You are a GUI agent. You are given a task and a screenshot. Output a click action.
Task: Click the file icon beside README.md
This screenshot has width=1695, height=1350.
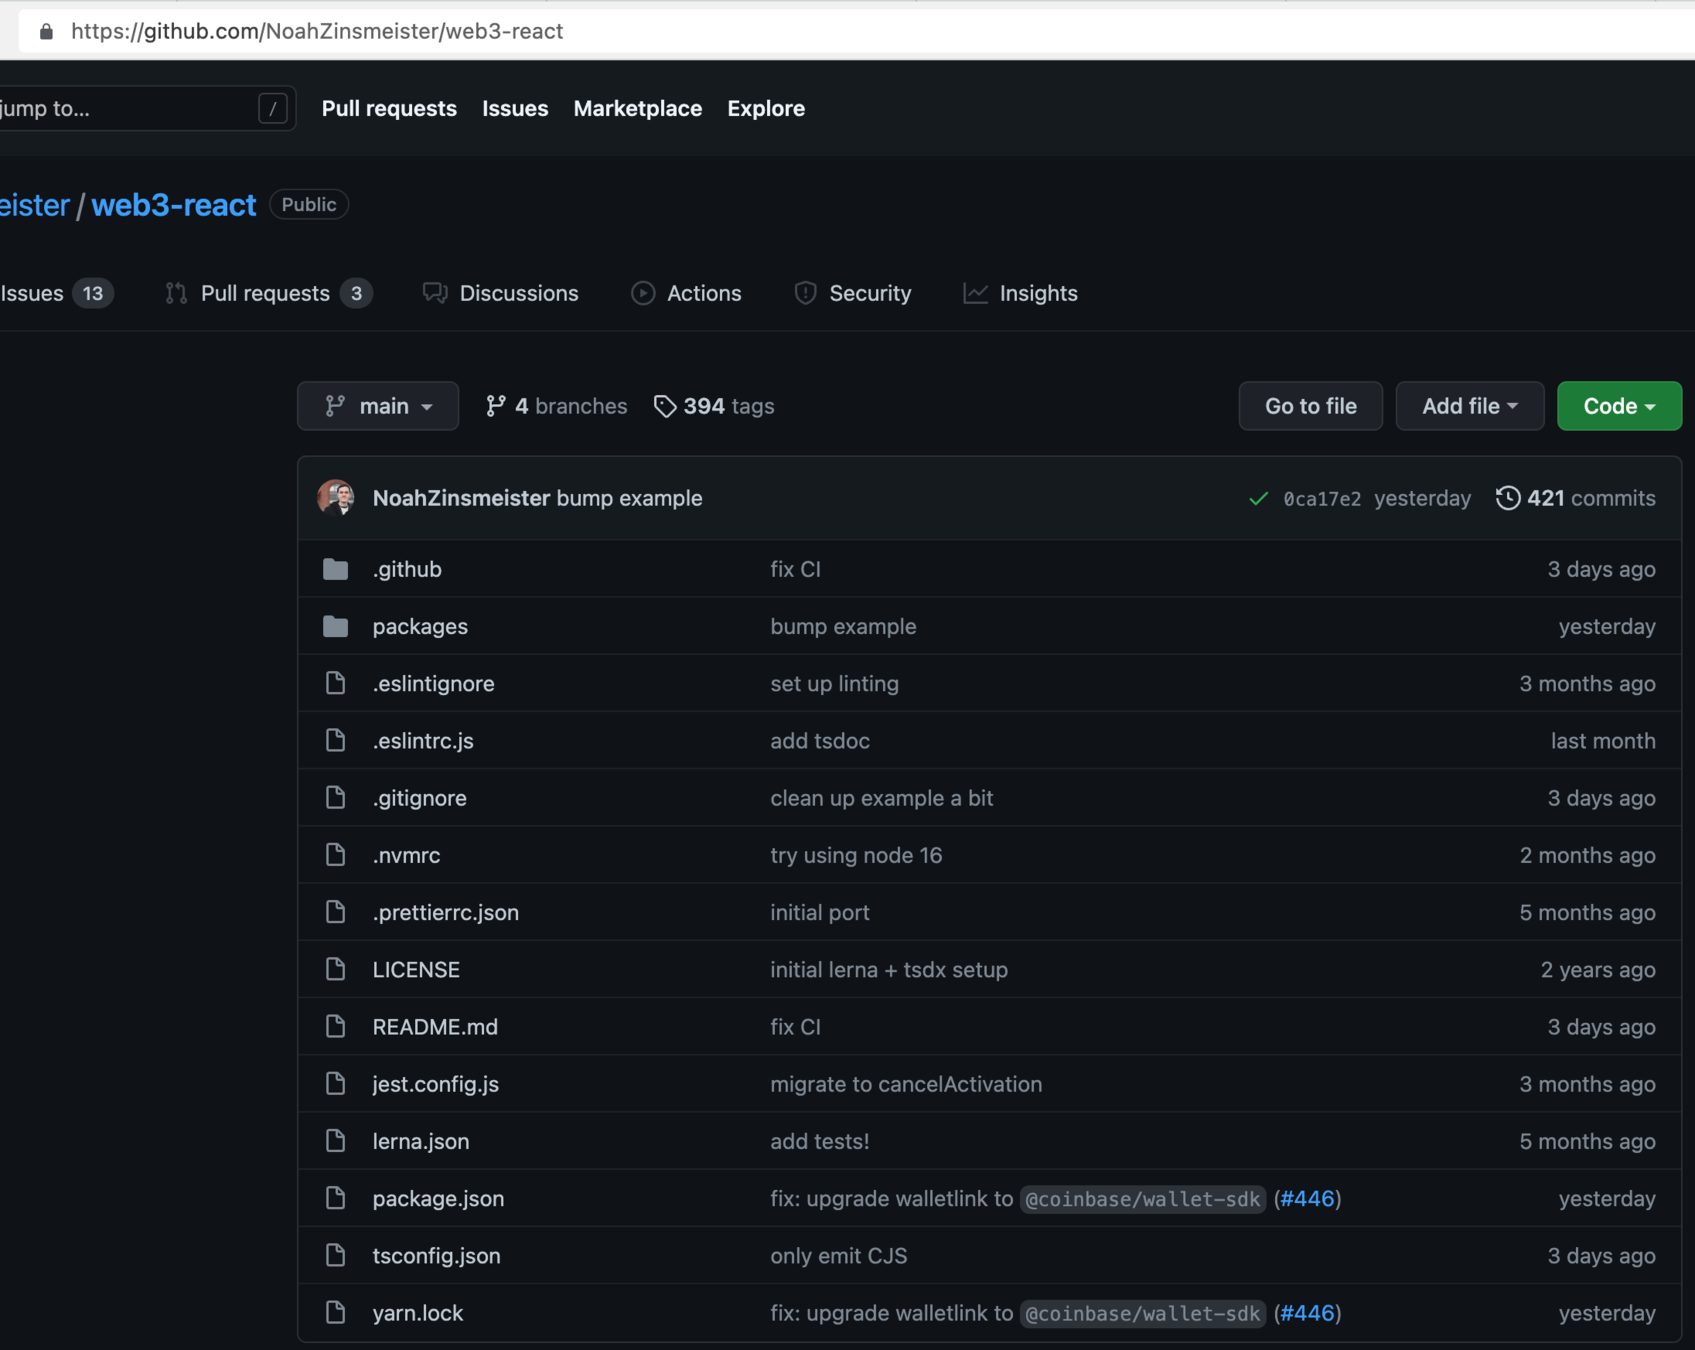[335, 1026]
